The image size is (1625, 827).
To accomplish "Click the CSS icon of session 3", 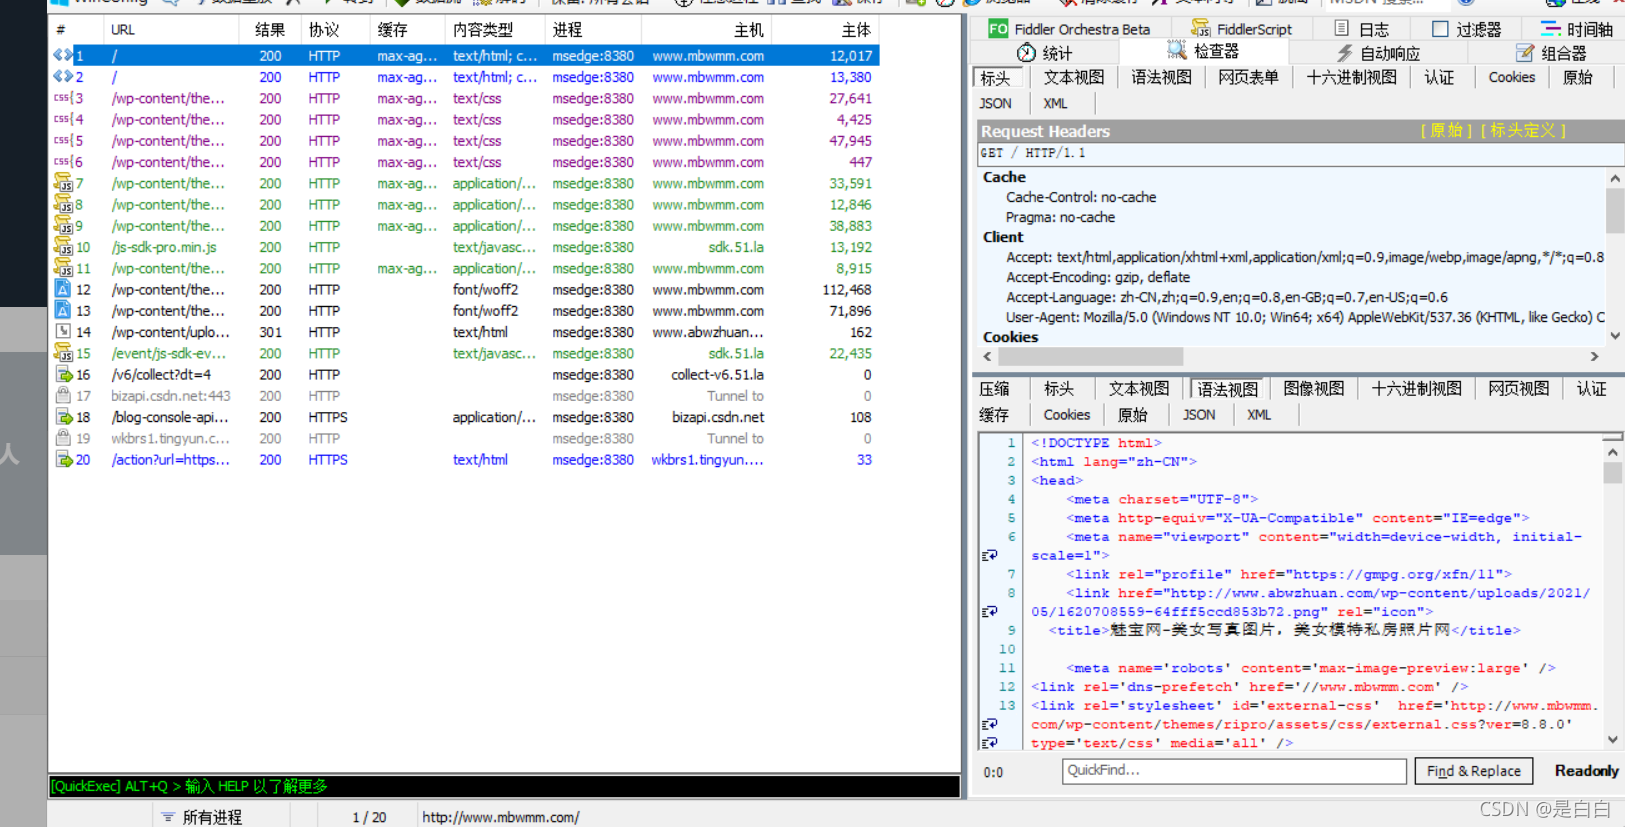I will [62, 98].
